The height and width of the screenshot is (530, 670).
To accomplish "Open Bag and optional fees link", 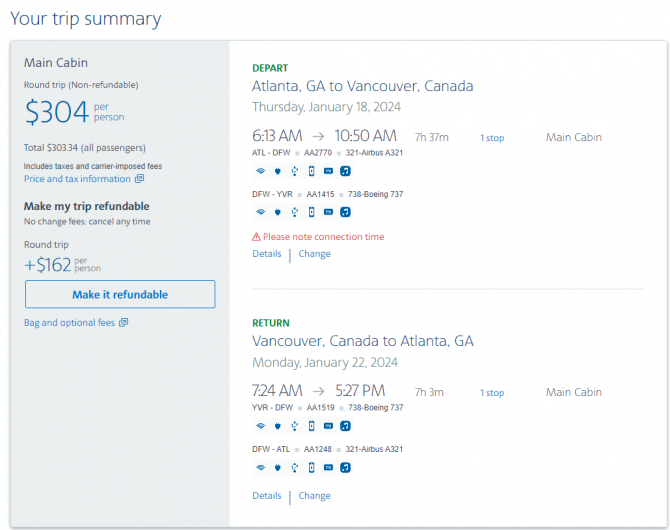I will click(69, 322).
